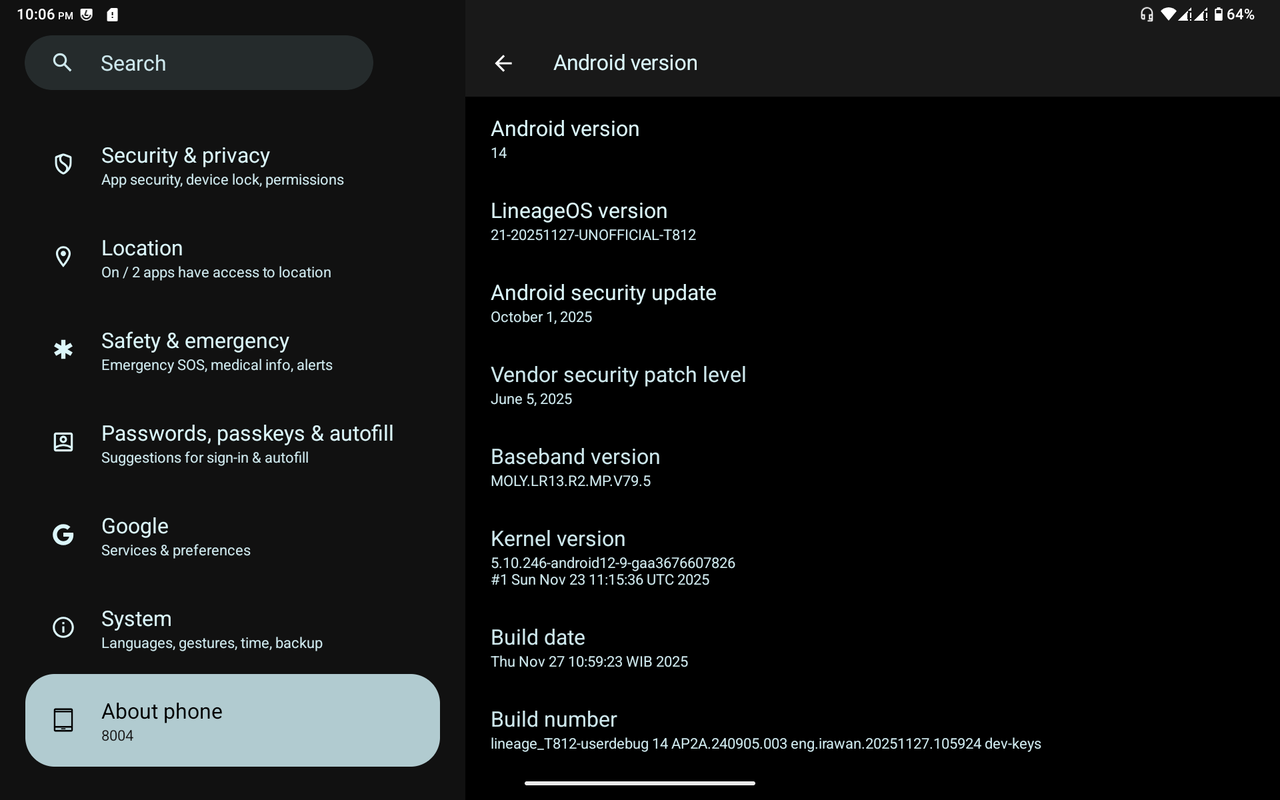This screenshot has height=800, width=1280.
Task: Tap the battery icon in status bar
Action: coord(1217,15)
